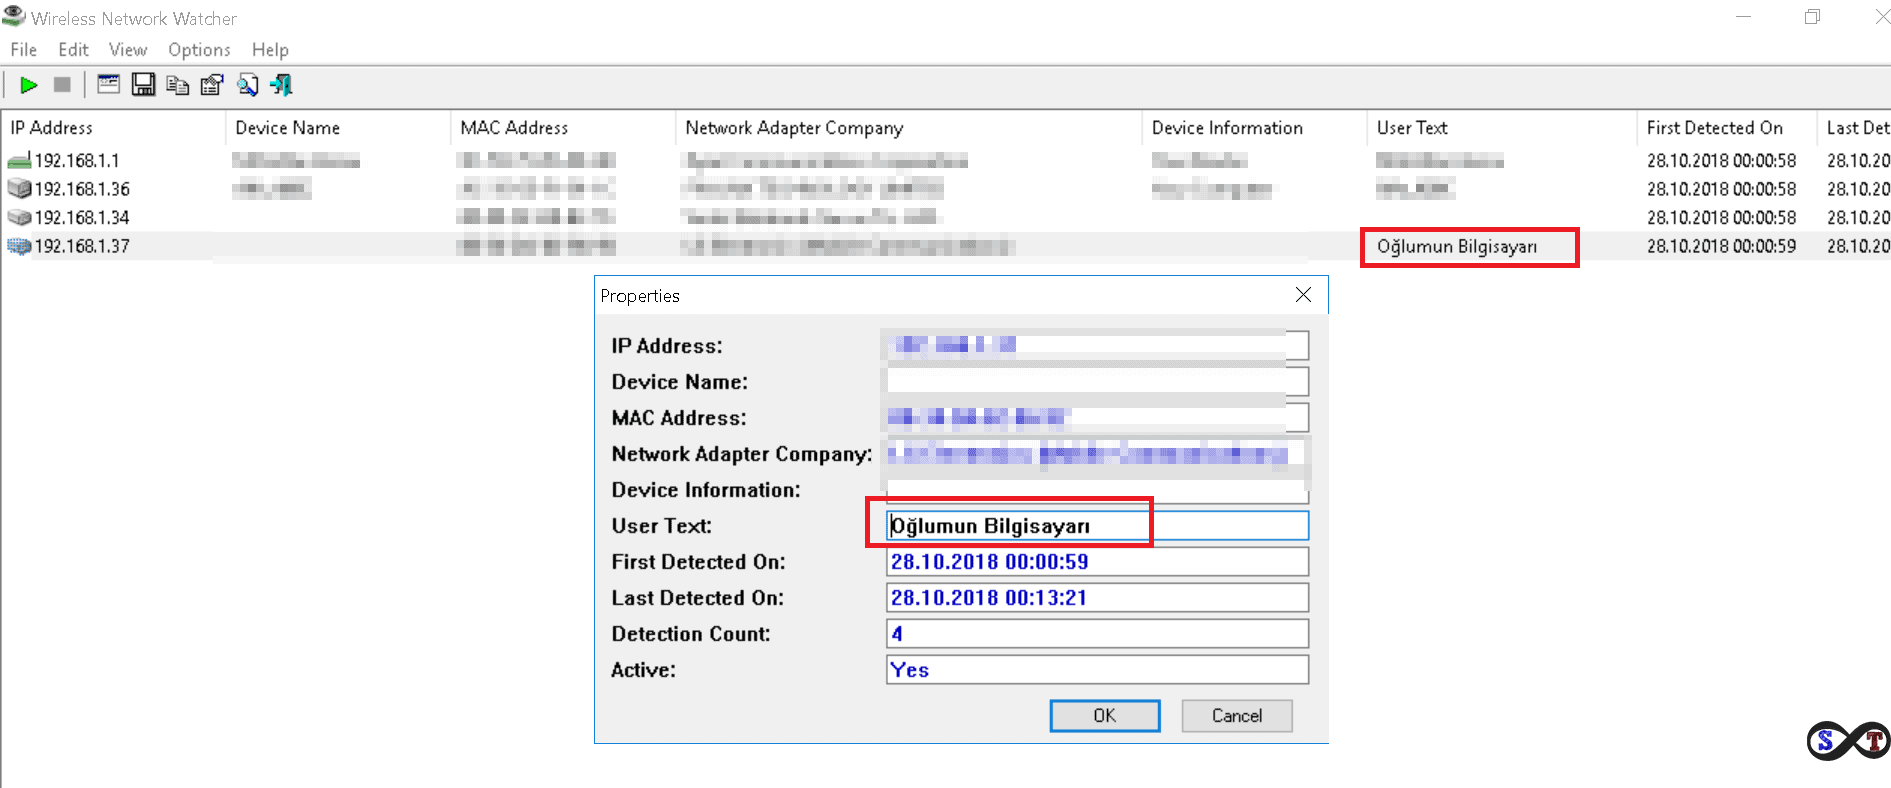Sort by the IP Address column header
The width and height of the screenshot is (1891, 788).
click(x=113, y=128)
